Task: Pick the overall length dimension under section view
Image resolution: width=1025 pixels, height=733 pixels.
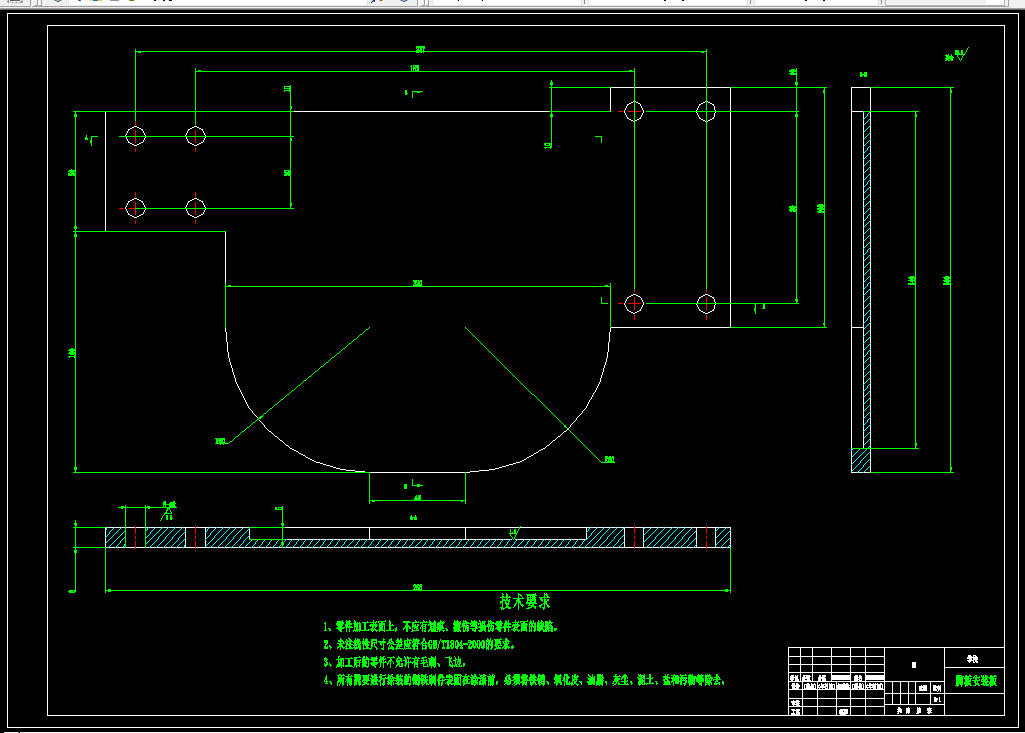Action: (418, 587)
